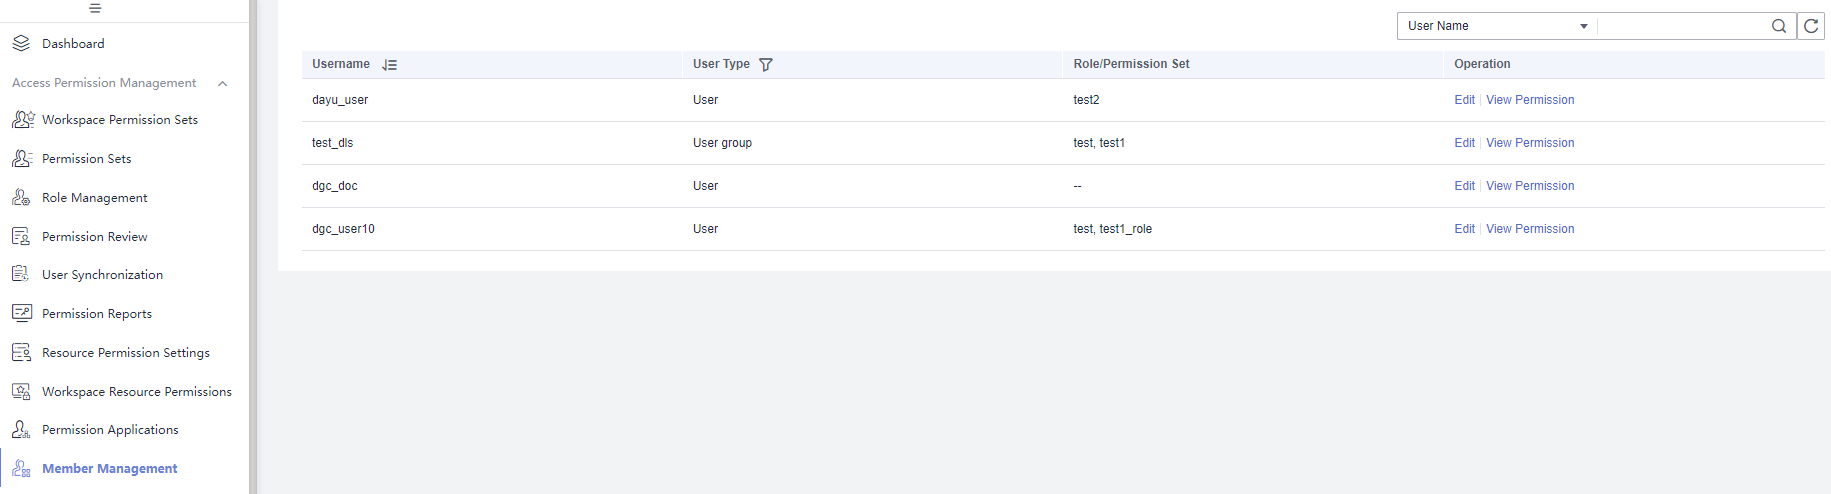The width and height of the screenshot is (1831, 494).
Task: Sort the table by Username
Action: pyautogui.click(x=390, y=64)
